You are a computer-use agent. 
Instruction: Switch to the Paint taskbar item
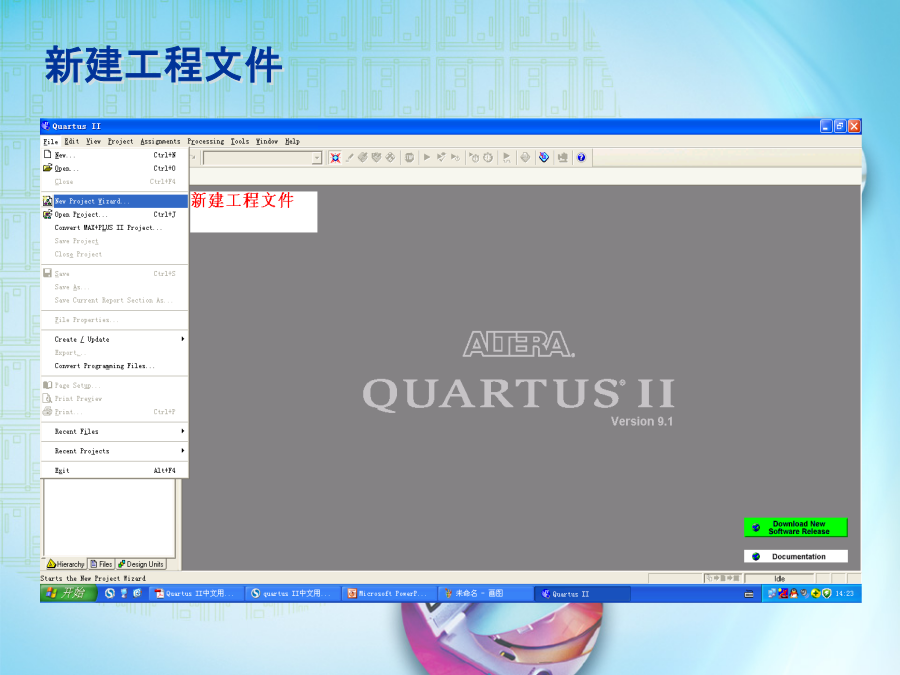pyautogui.click(x=485, y=594)
